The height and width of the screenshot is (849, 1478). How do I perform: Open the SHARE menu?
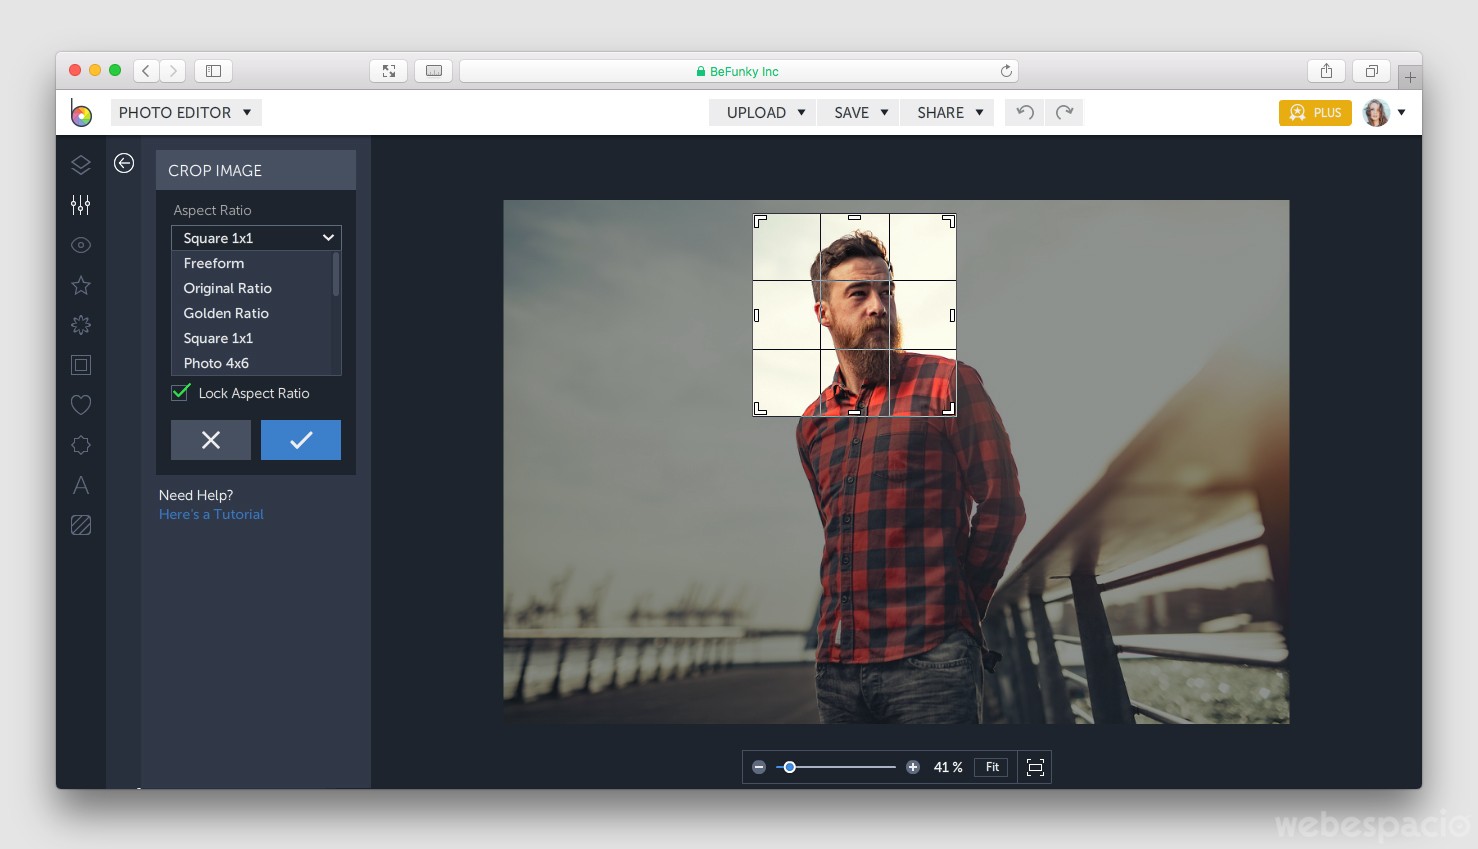tap(946, 112)
